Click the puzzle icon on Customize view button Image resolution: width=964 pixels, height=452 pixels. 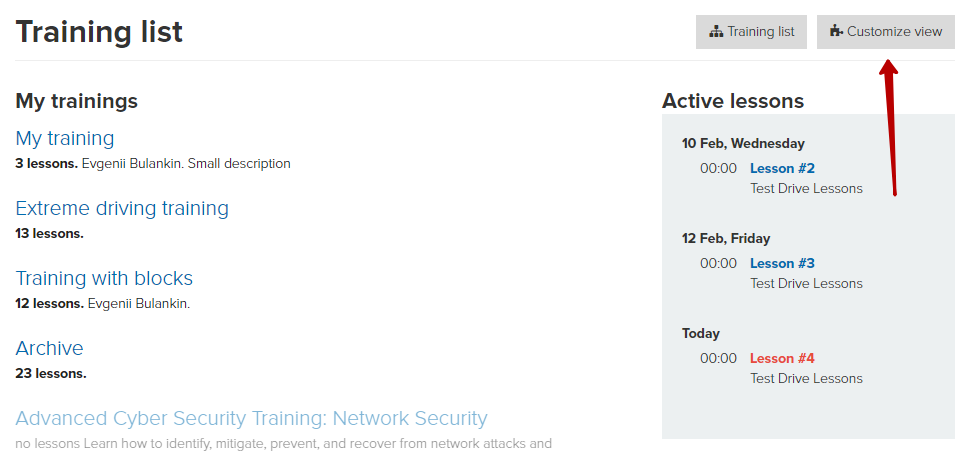(836, 31)
